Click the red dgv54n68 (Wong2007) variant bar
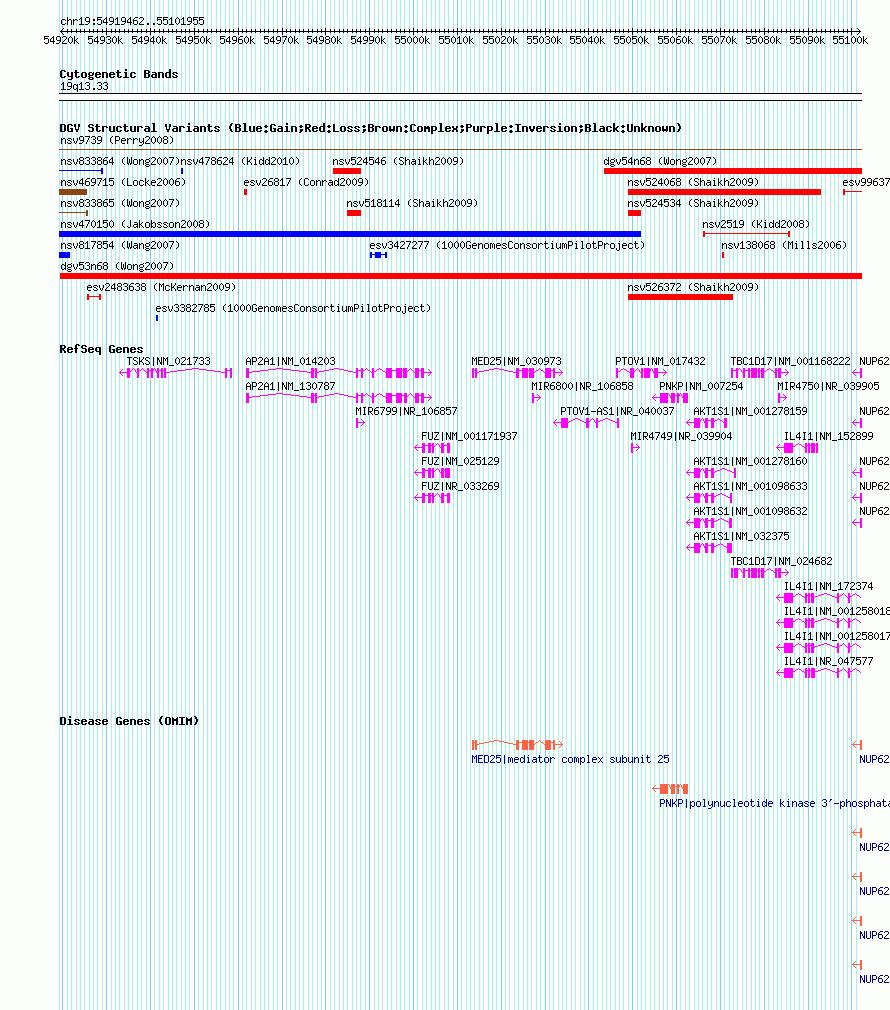Screen dimensions: 890x1010 (x=732, y=171)
